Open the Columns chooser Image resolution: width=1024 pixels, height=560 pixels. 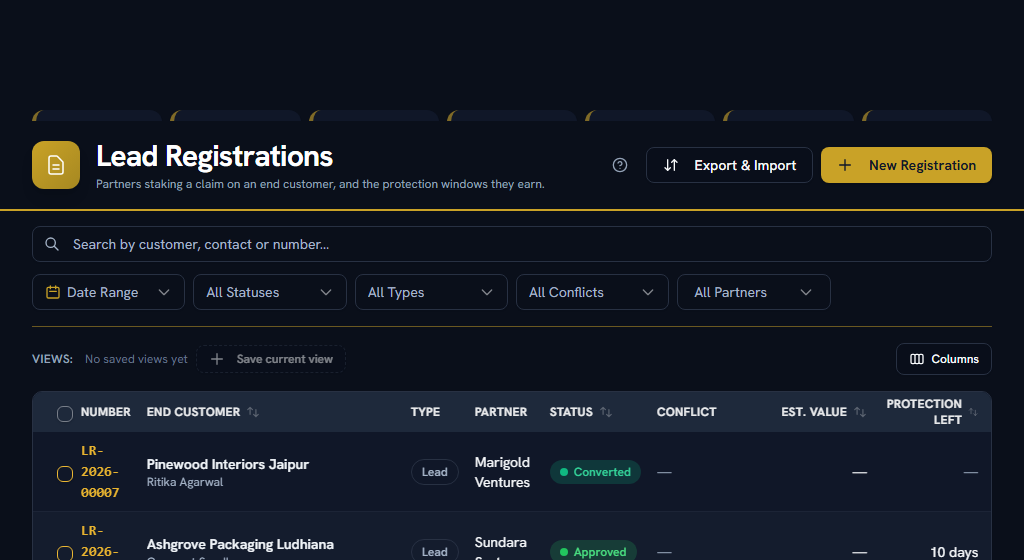pos(944,359)
